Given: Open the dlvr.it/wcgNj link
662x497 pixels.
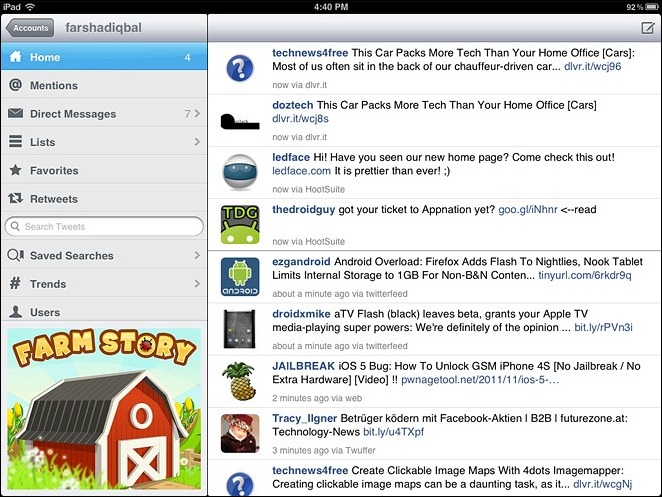Looking at the screenshot, I should pyautogui.click(x=602, y=484).
